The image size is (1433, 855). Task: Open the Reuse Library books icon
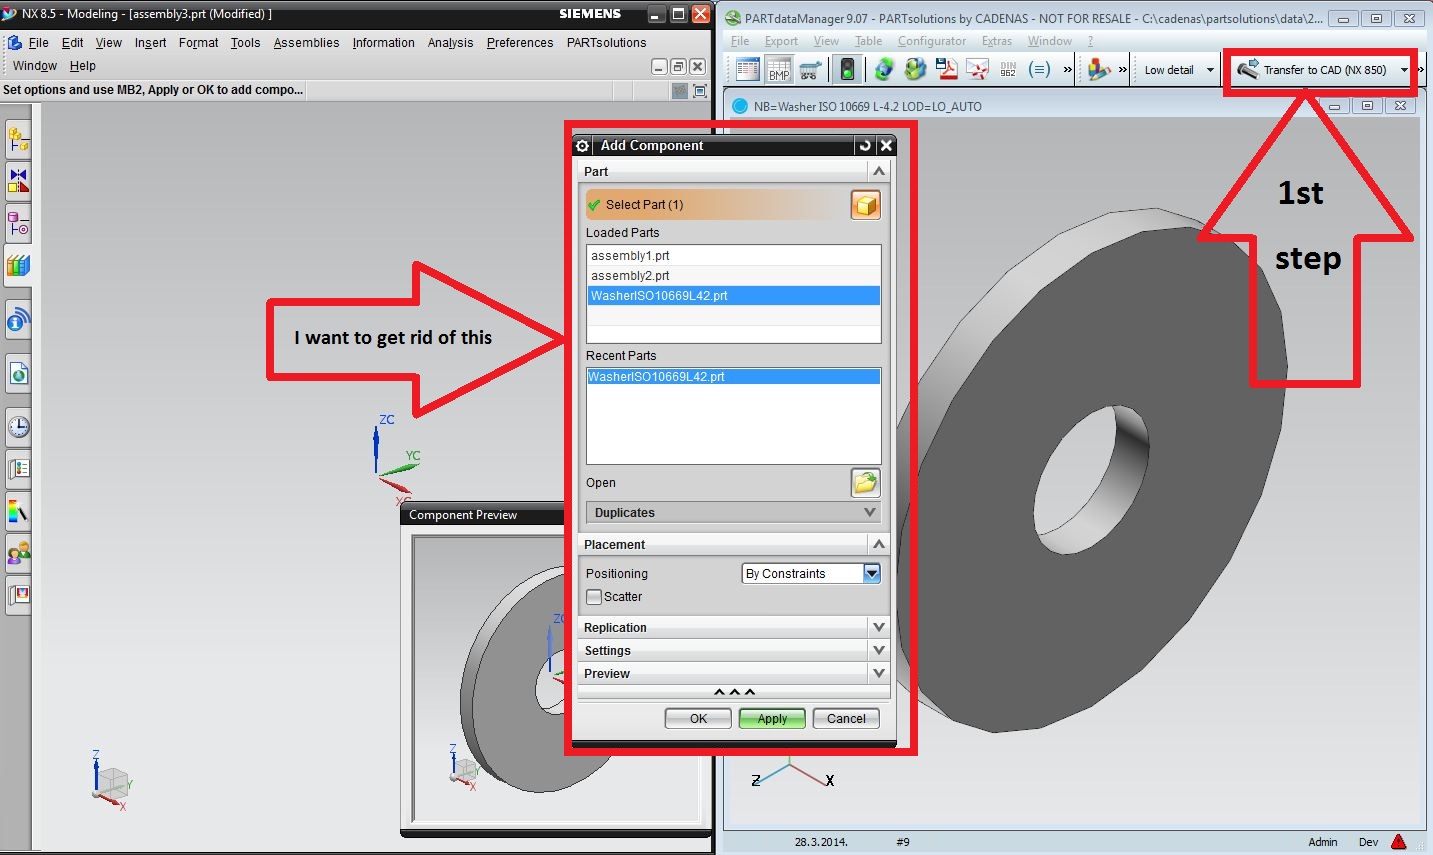click(18, 265)
